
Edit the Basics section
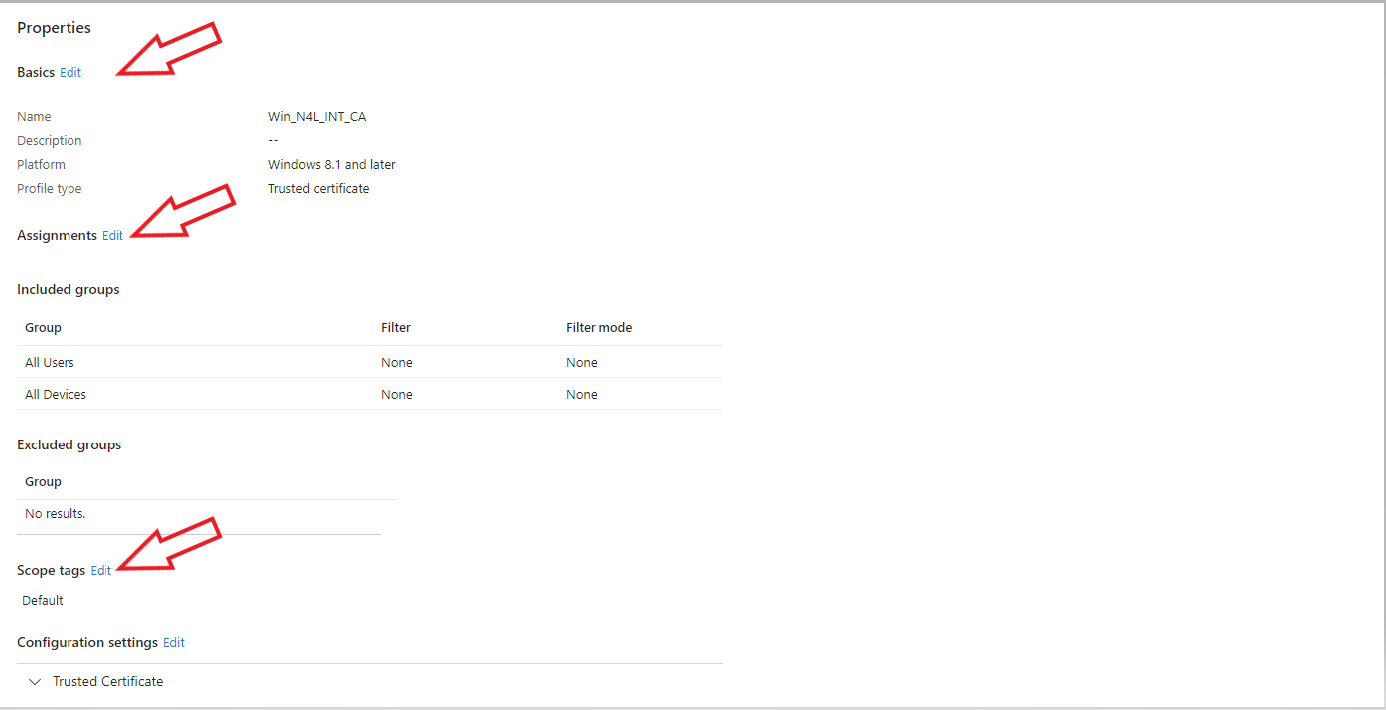(x=70, y=72)
